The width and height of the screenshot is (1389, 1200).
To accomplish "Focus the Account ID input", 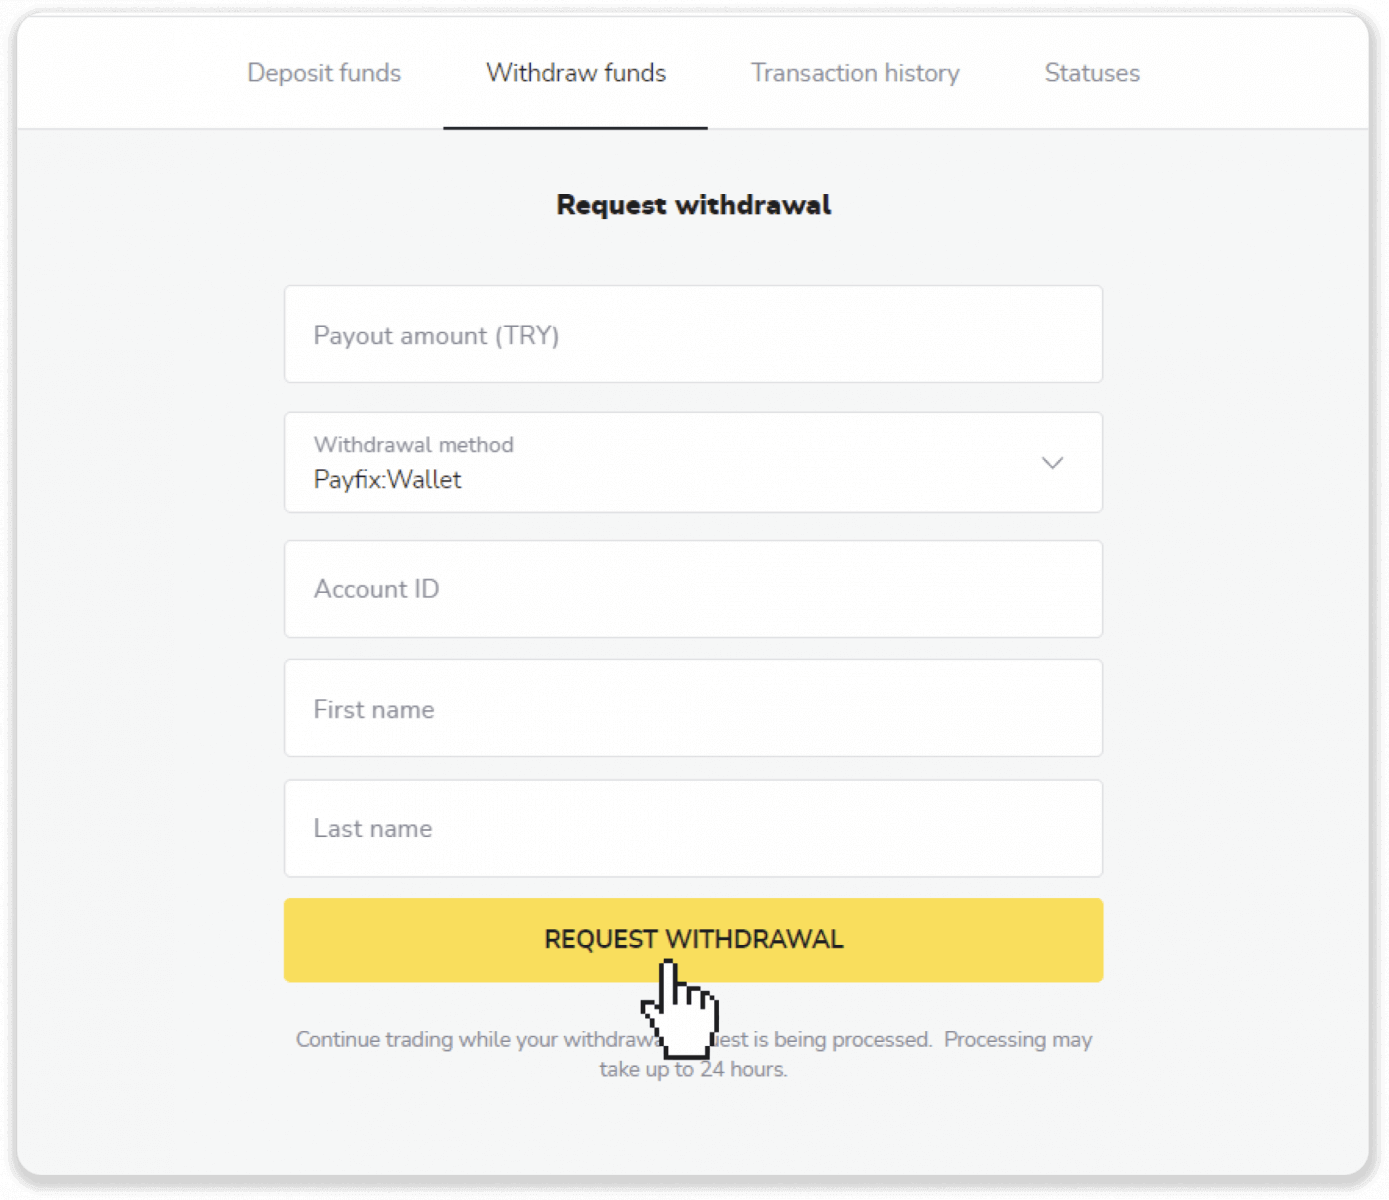I will pyautogui.click(x=693, y=589).
